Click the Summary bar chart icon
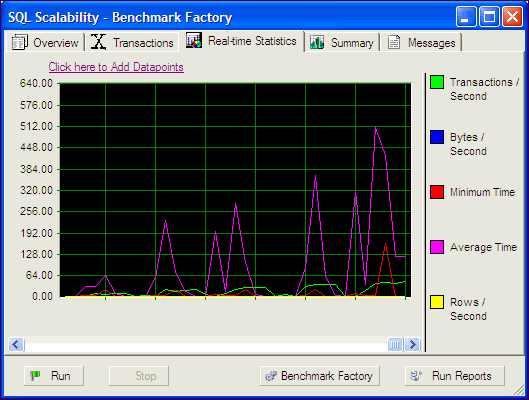The image size is (529, 400). click(x=317, y=42)
